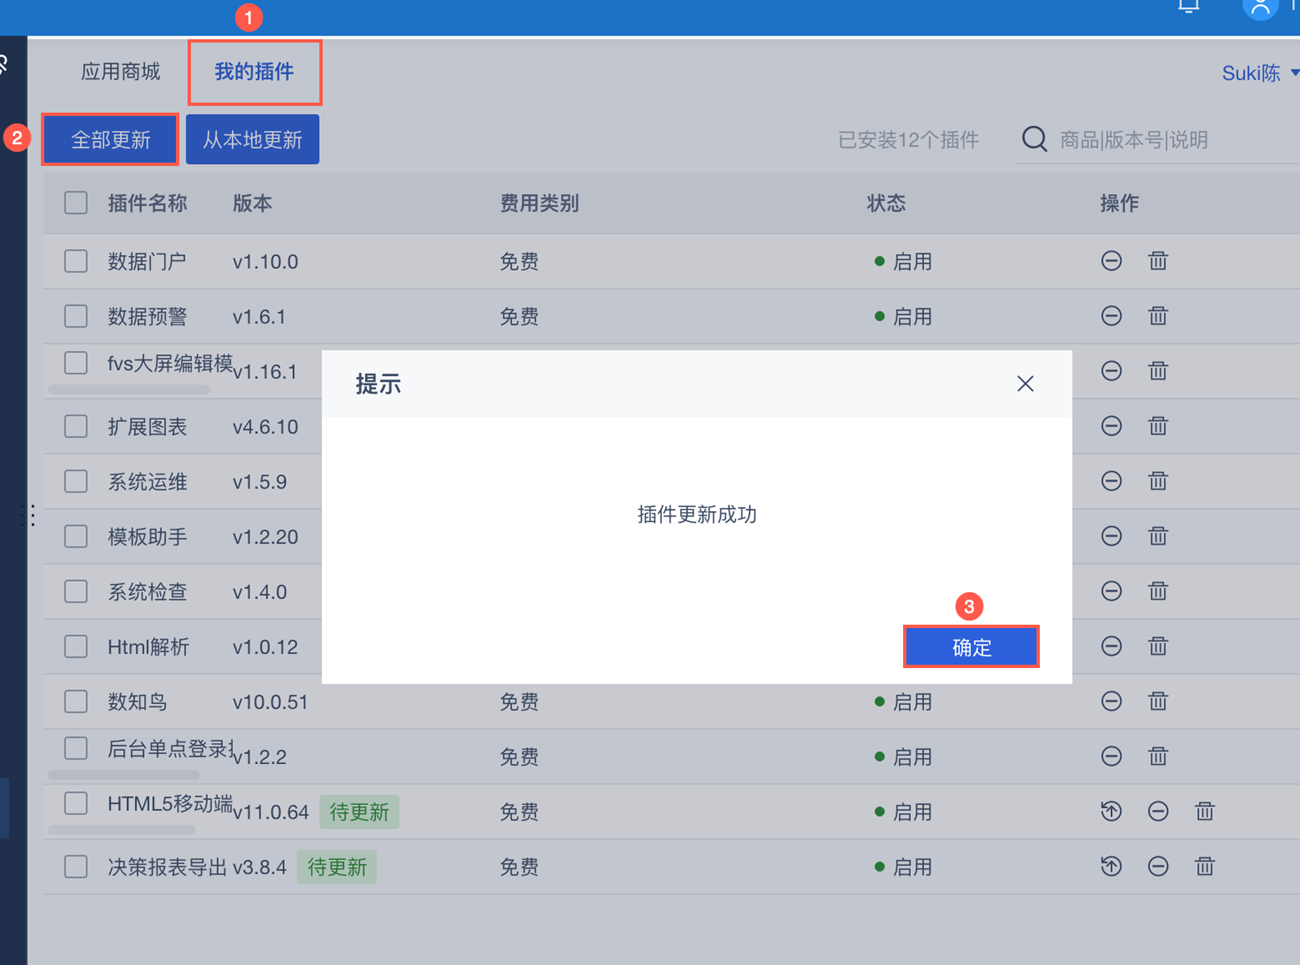
Task: Click the scrollbar under 后台单点登录 name
Action: click(x=124, y=774)
